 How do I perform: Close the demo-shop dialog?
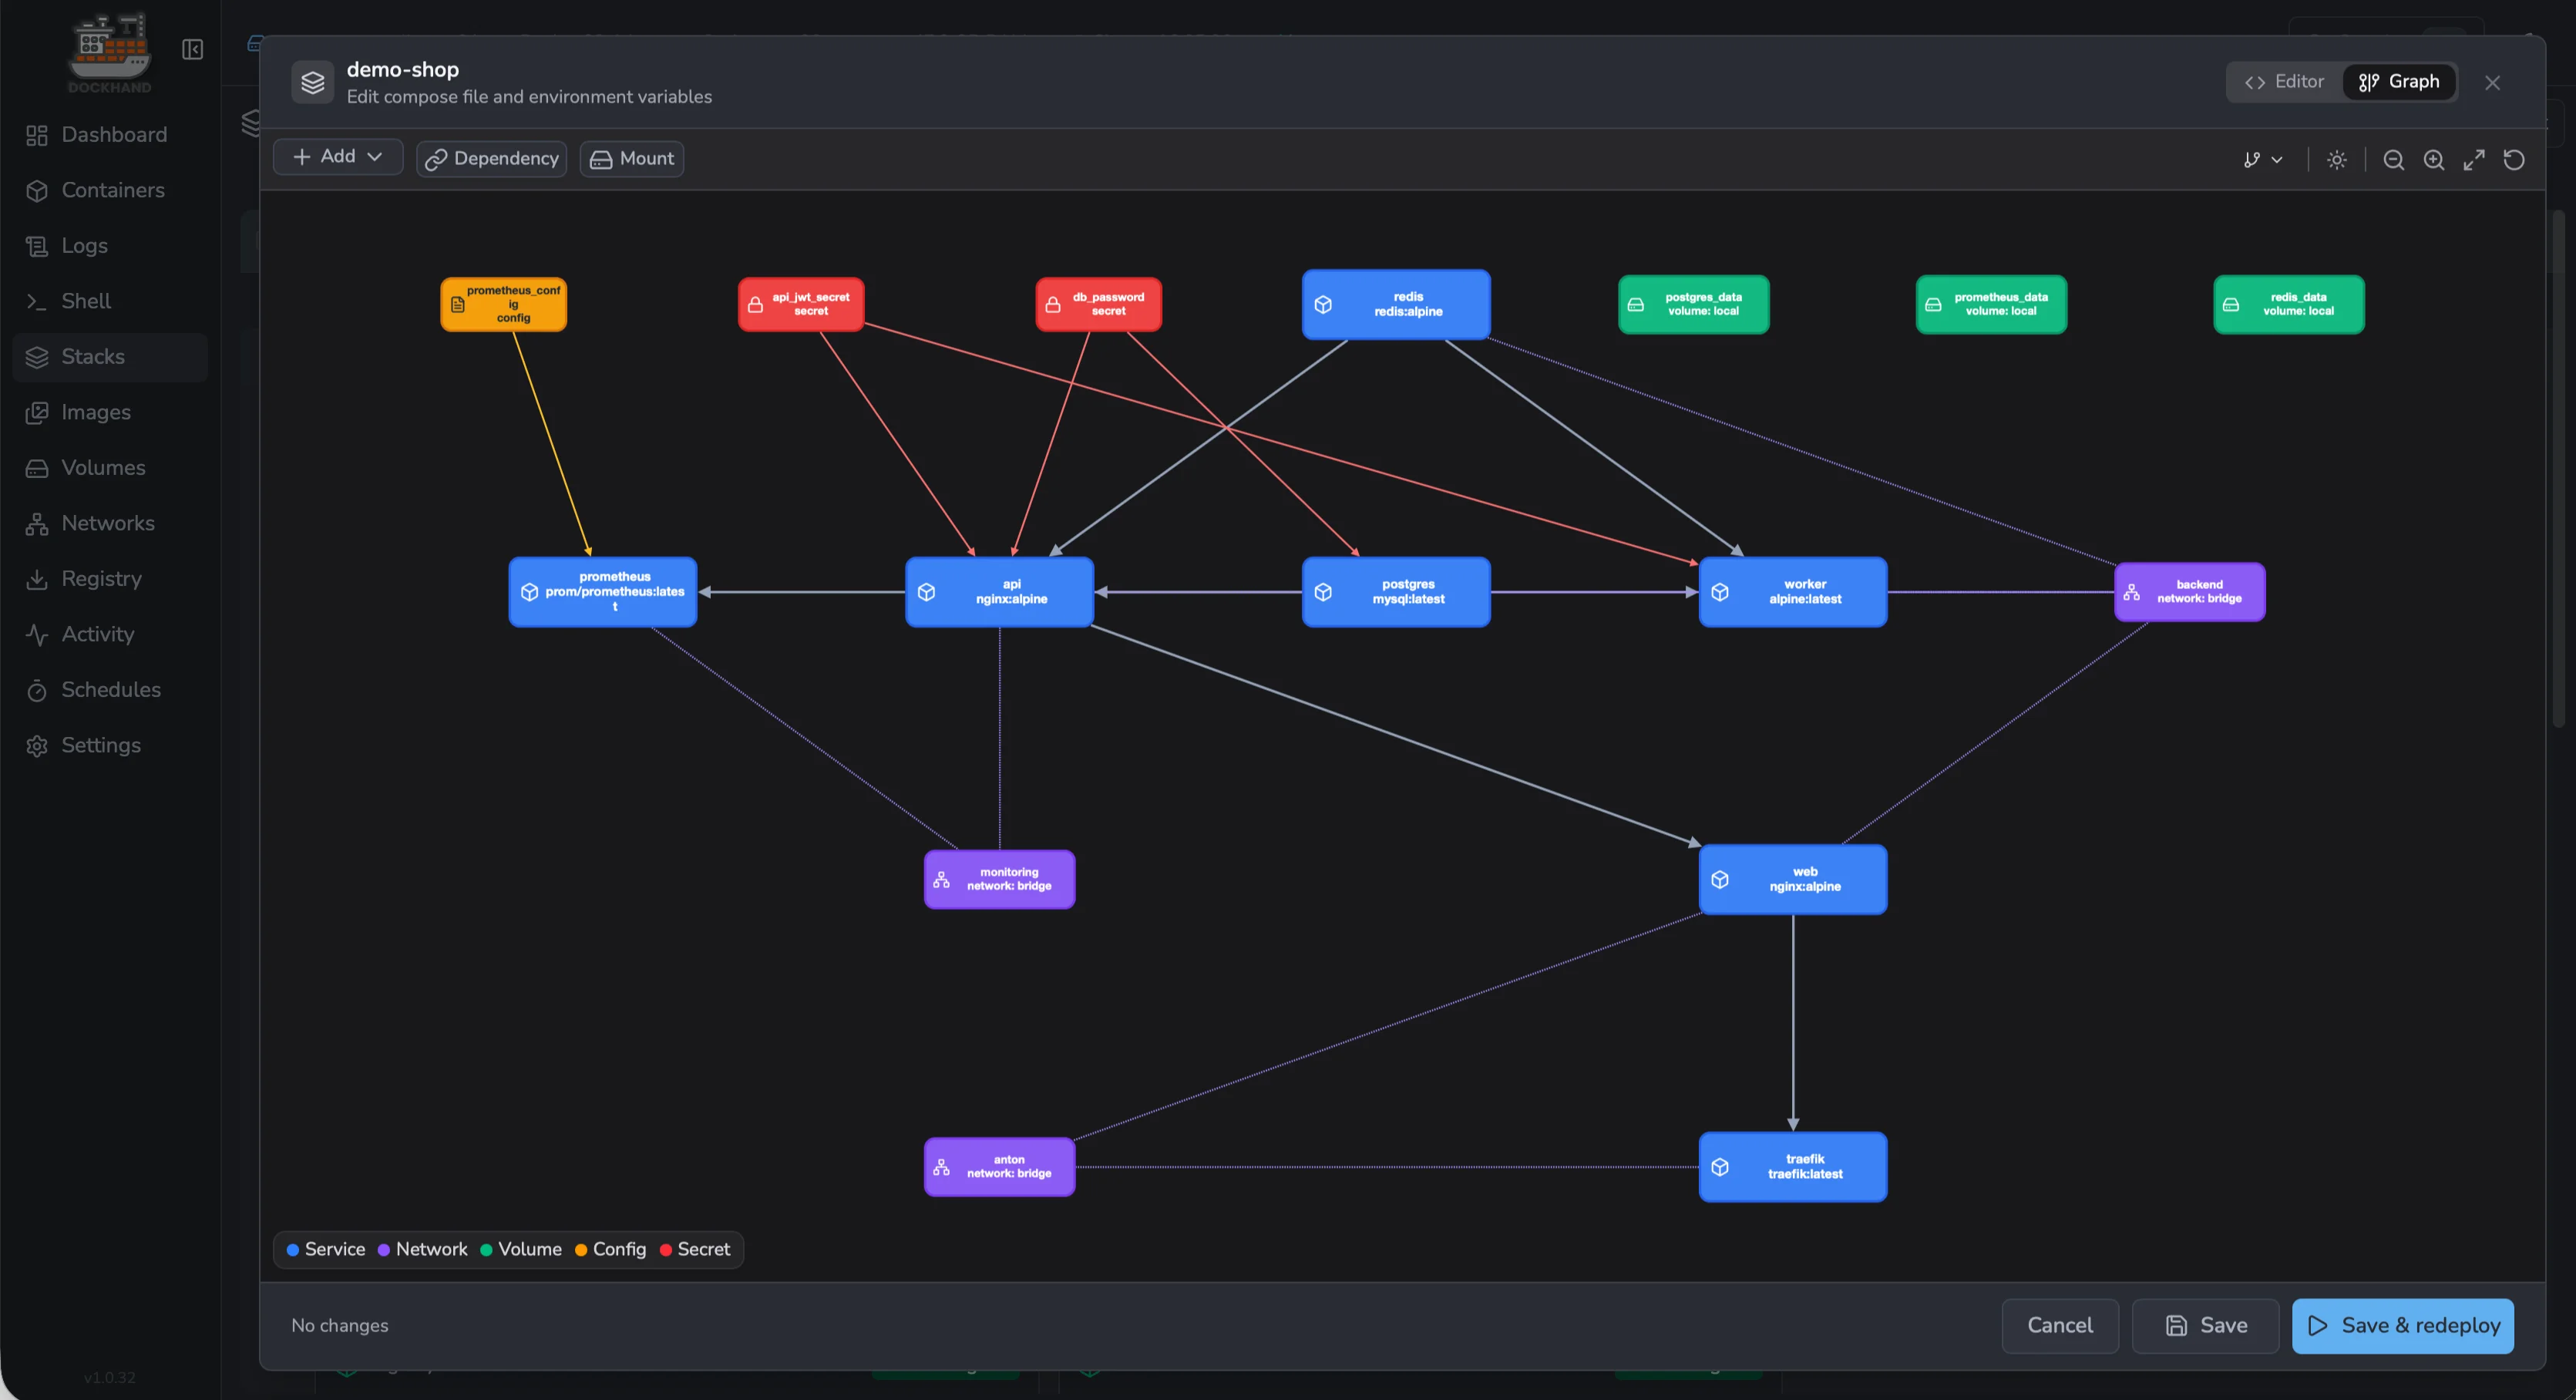[2493, 83]
